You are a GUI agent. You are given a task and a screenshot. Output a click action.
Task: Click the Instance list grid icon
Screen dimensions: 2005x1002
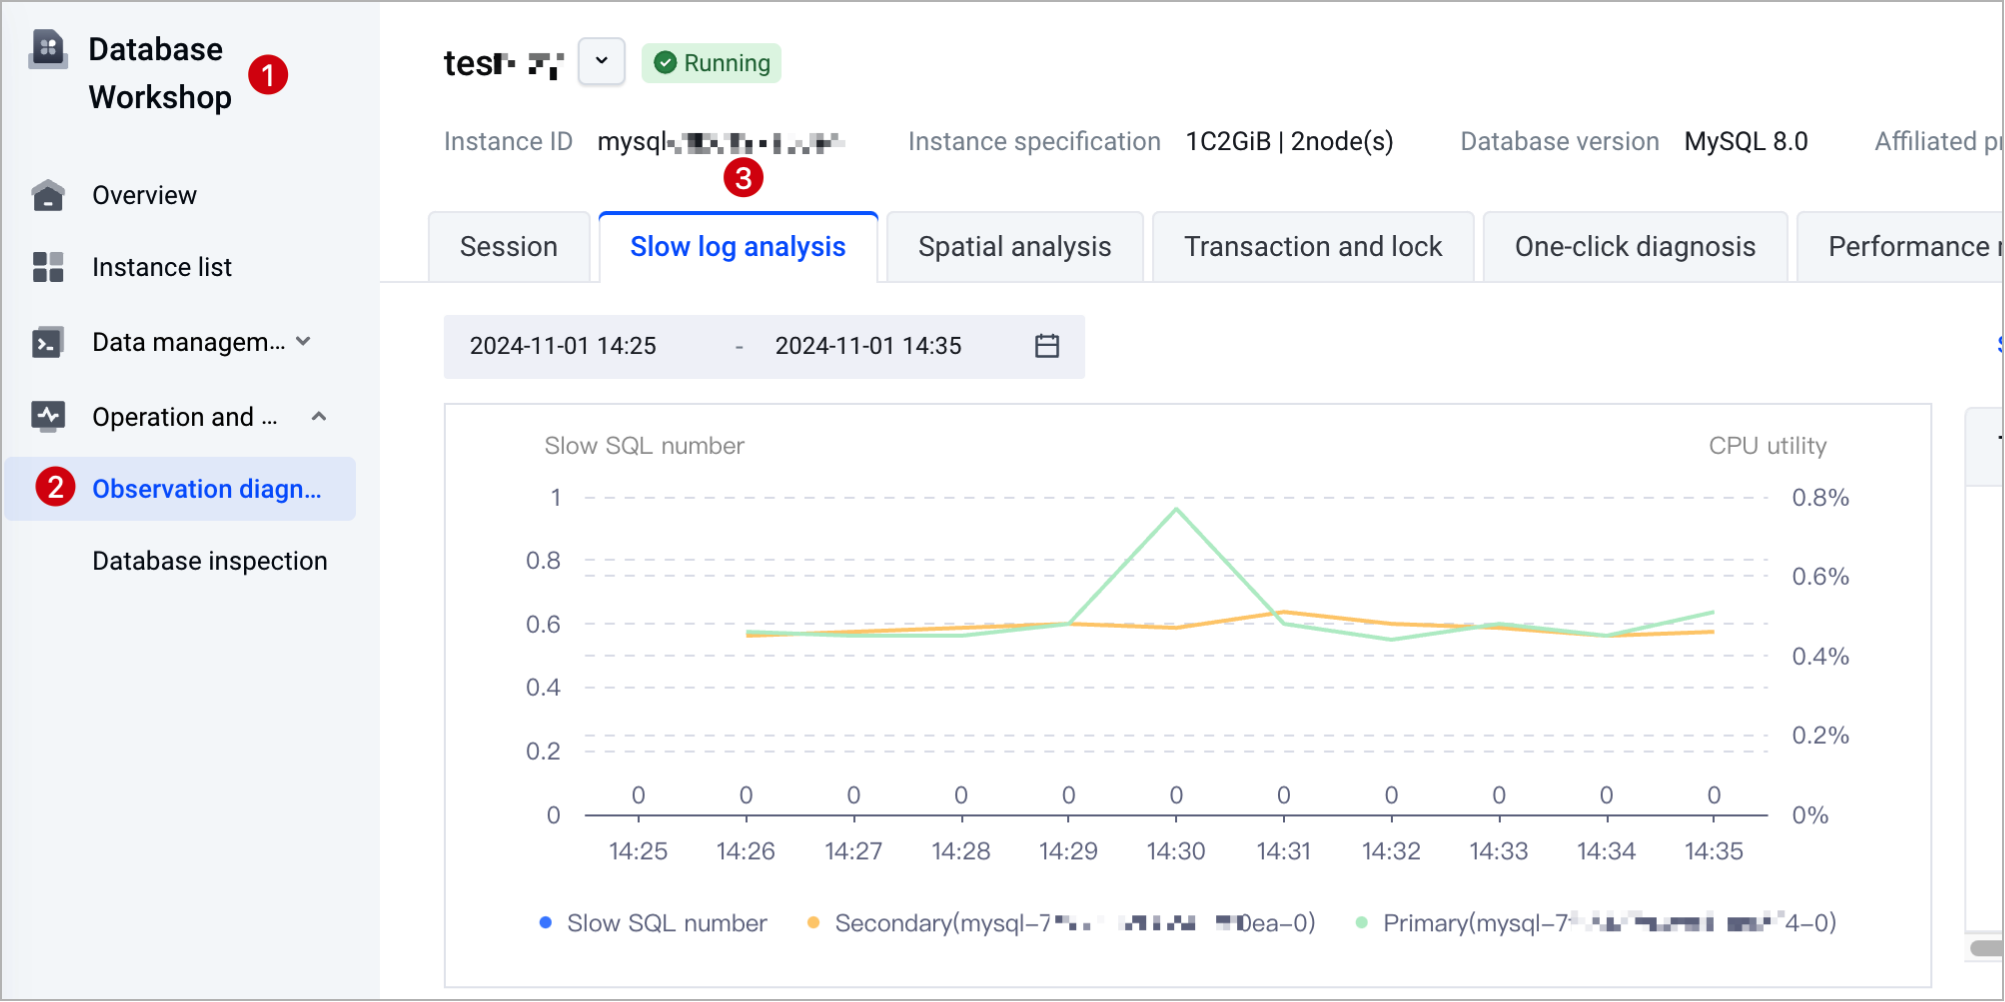[x=47, y=267]
